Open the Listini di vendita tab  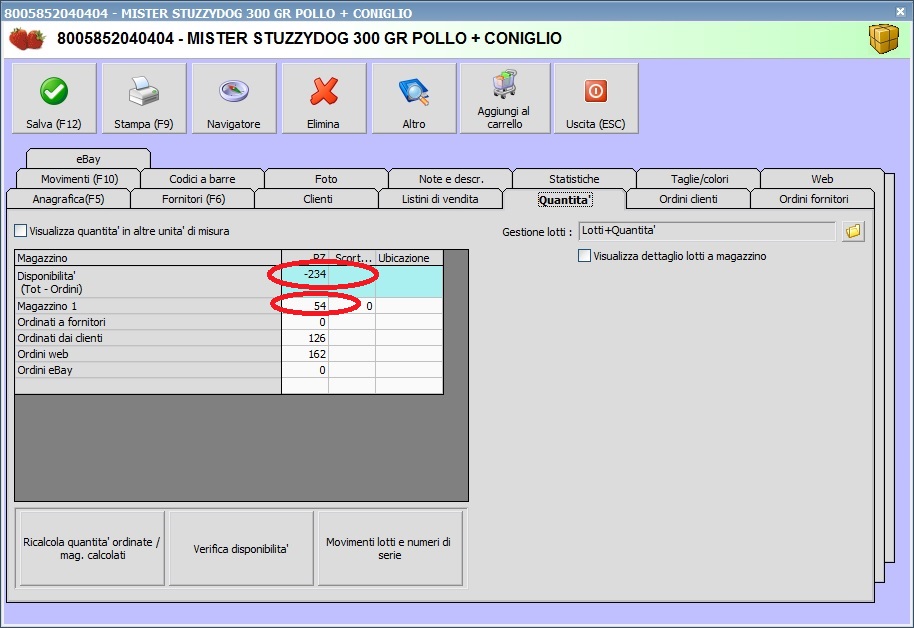(x=440, y=199)
